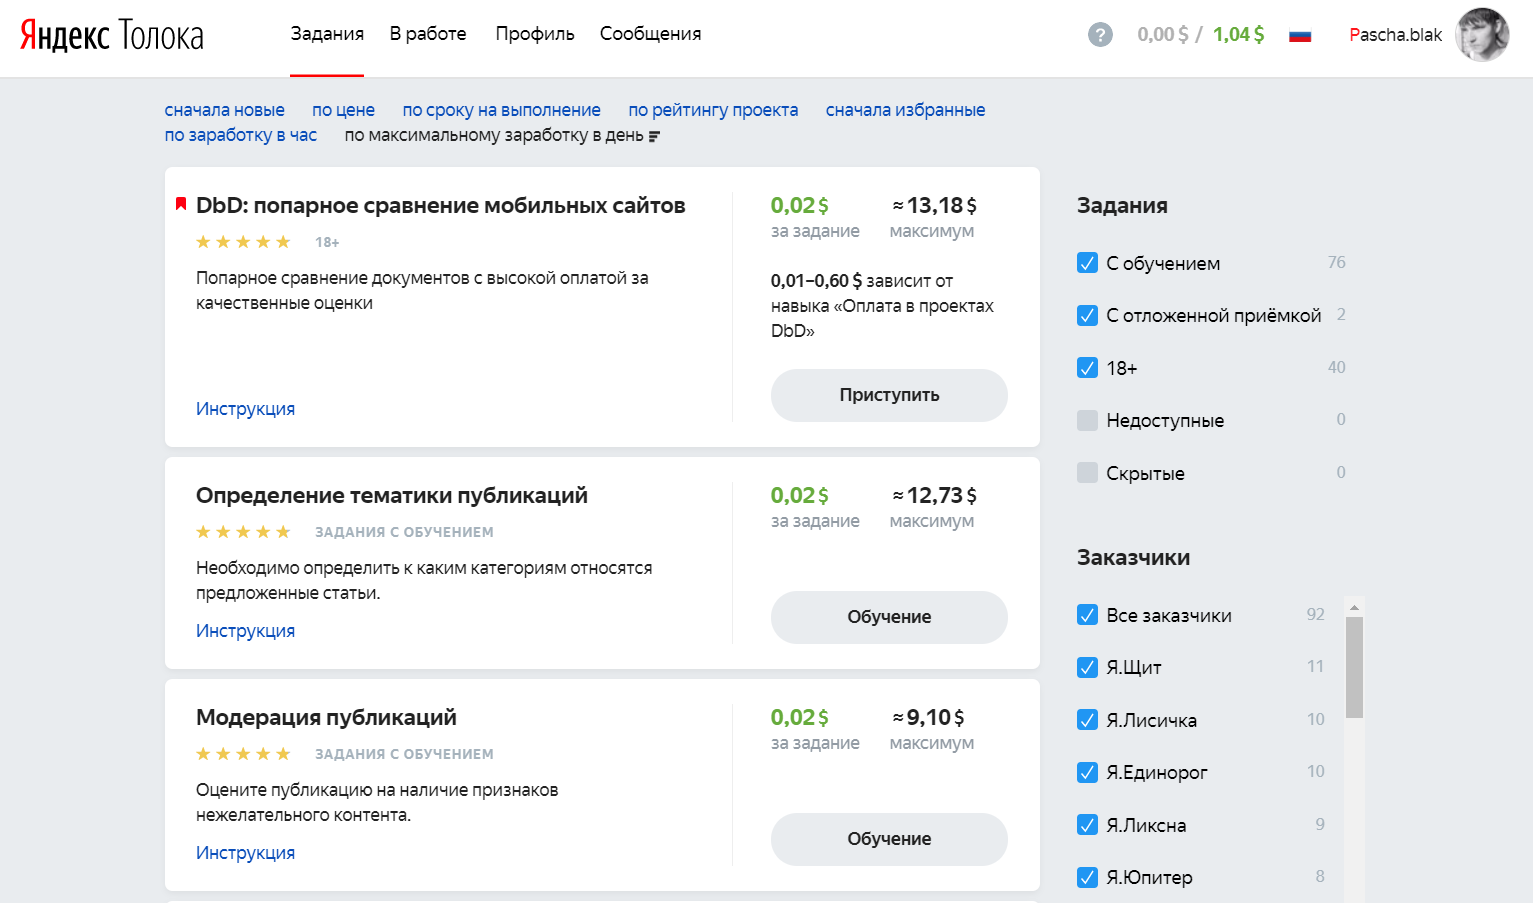Image resolution: width=1533 pixels, height=903 pixels.
Task: Open the Сообщения tab
Action: (650, 34)
